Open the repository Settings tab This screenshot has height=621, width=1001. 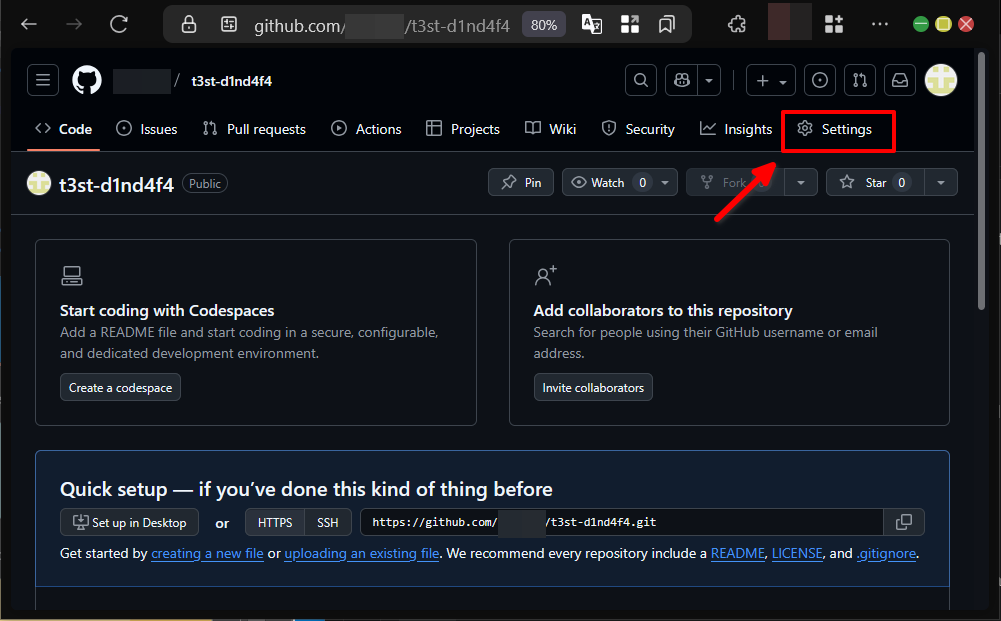point(836,129)
